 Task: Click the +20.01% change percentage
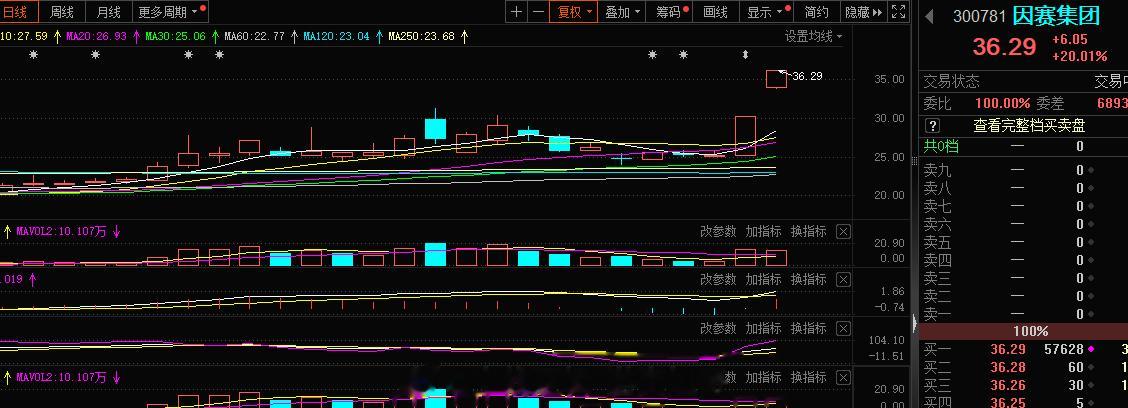pyautogui.click(x=1079, y=56)
